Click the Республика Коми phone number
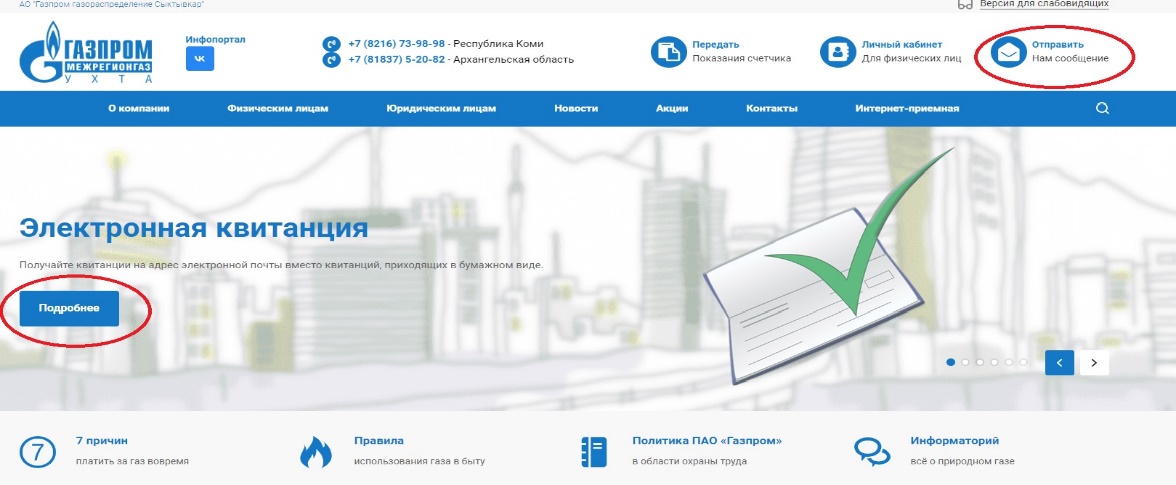This screenshot has height=485, width=1176. pyautogui.click(x=396, y=44)
